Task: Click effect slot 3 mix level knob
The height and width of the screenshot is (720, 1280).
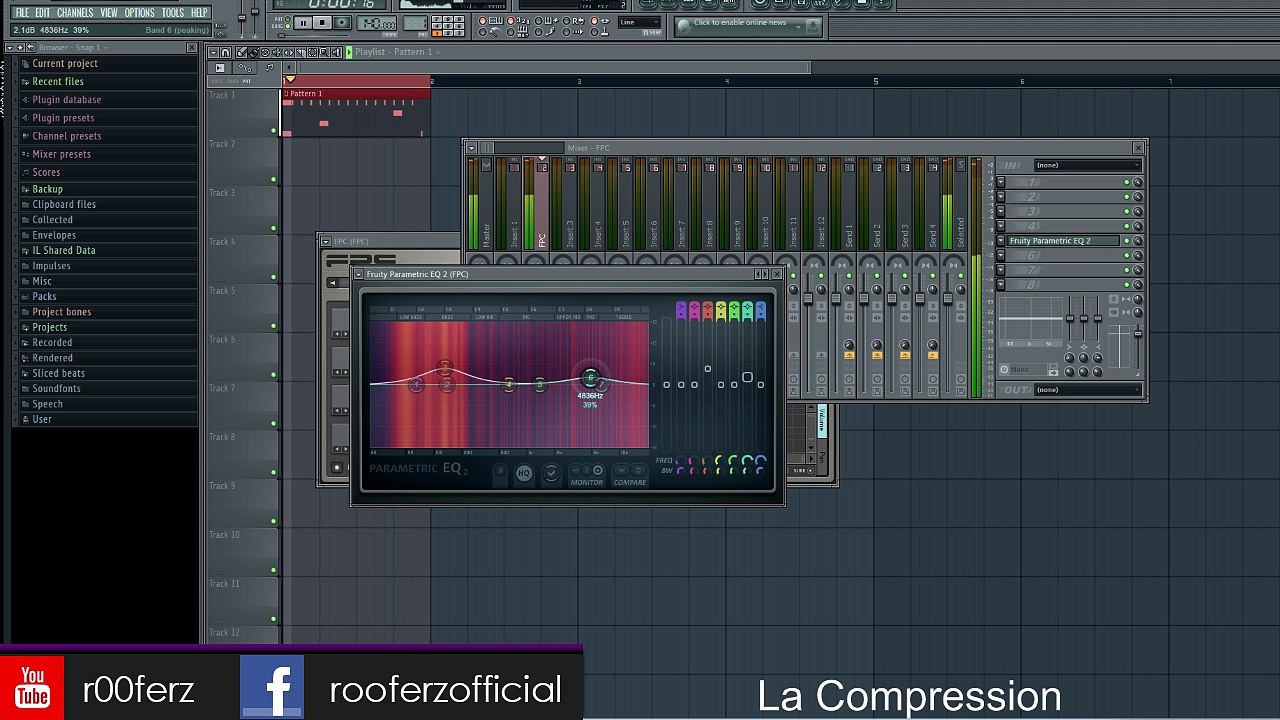Action: pyautogui.click(x=1137, y=211)
